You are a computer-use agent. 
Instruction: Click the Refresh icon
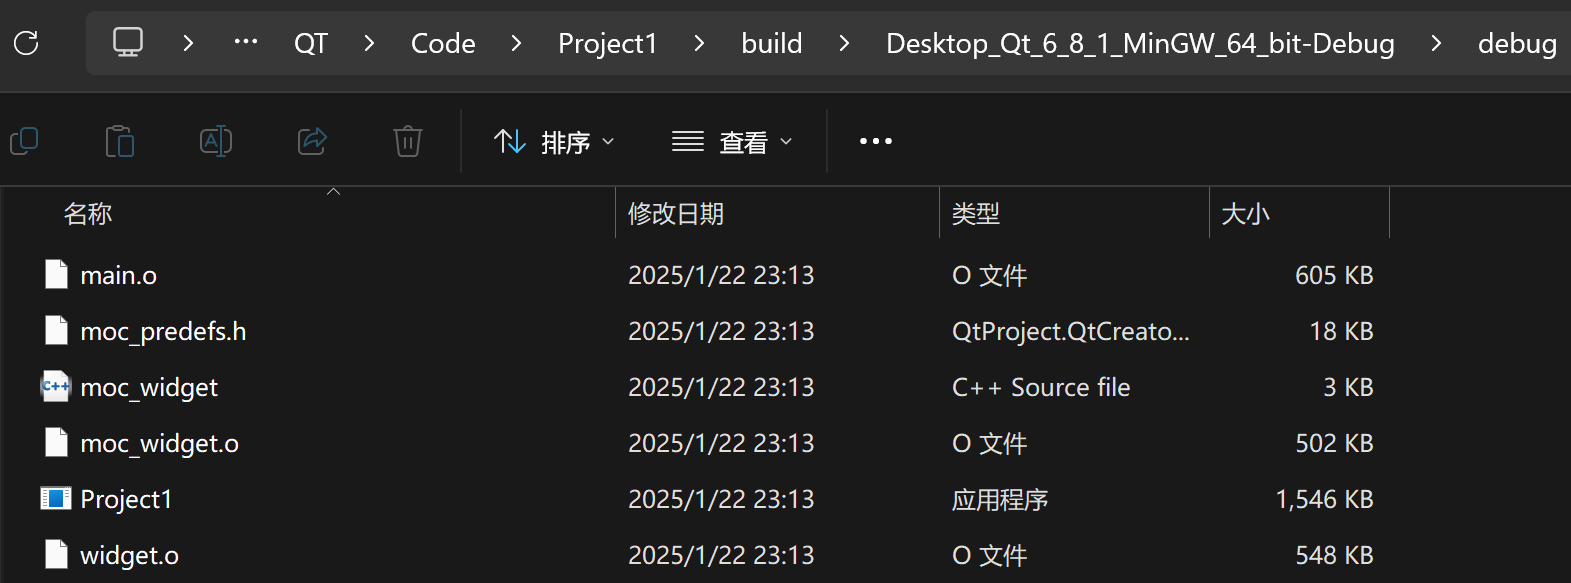click(x=27, y=42)
